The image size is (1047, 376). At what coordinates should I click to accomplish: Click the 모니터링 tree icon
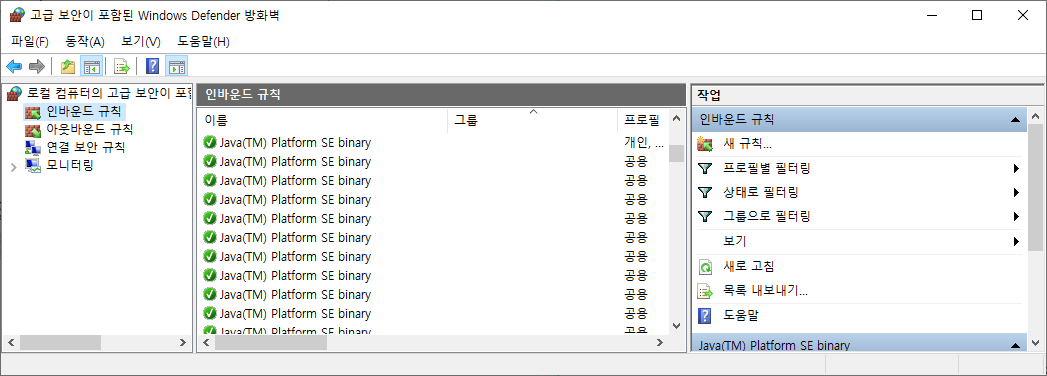[33, 165]
